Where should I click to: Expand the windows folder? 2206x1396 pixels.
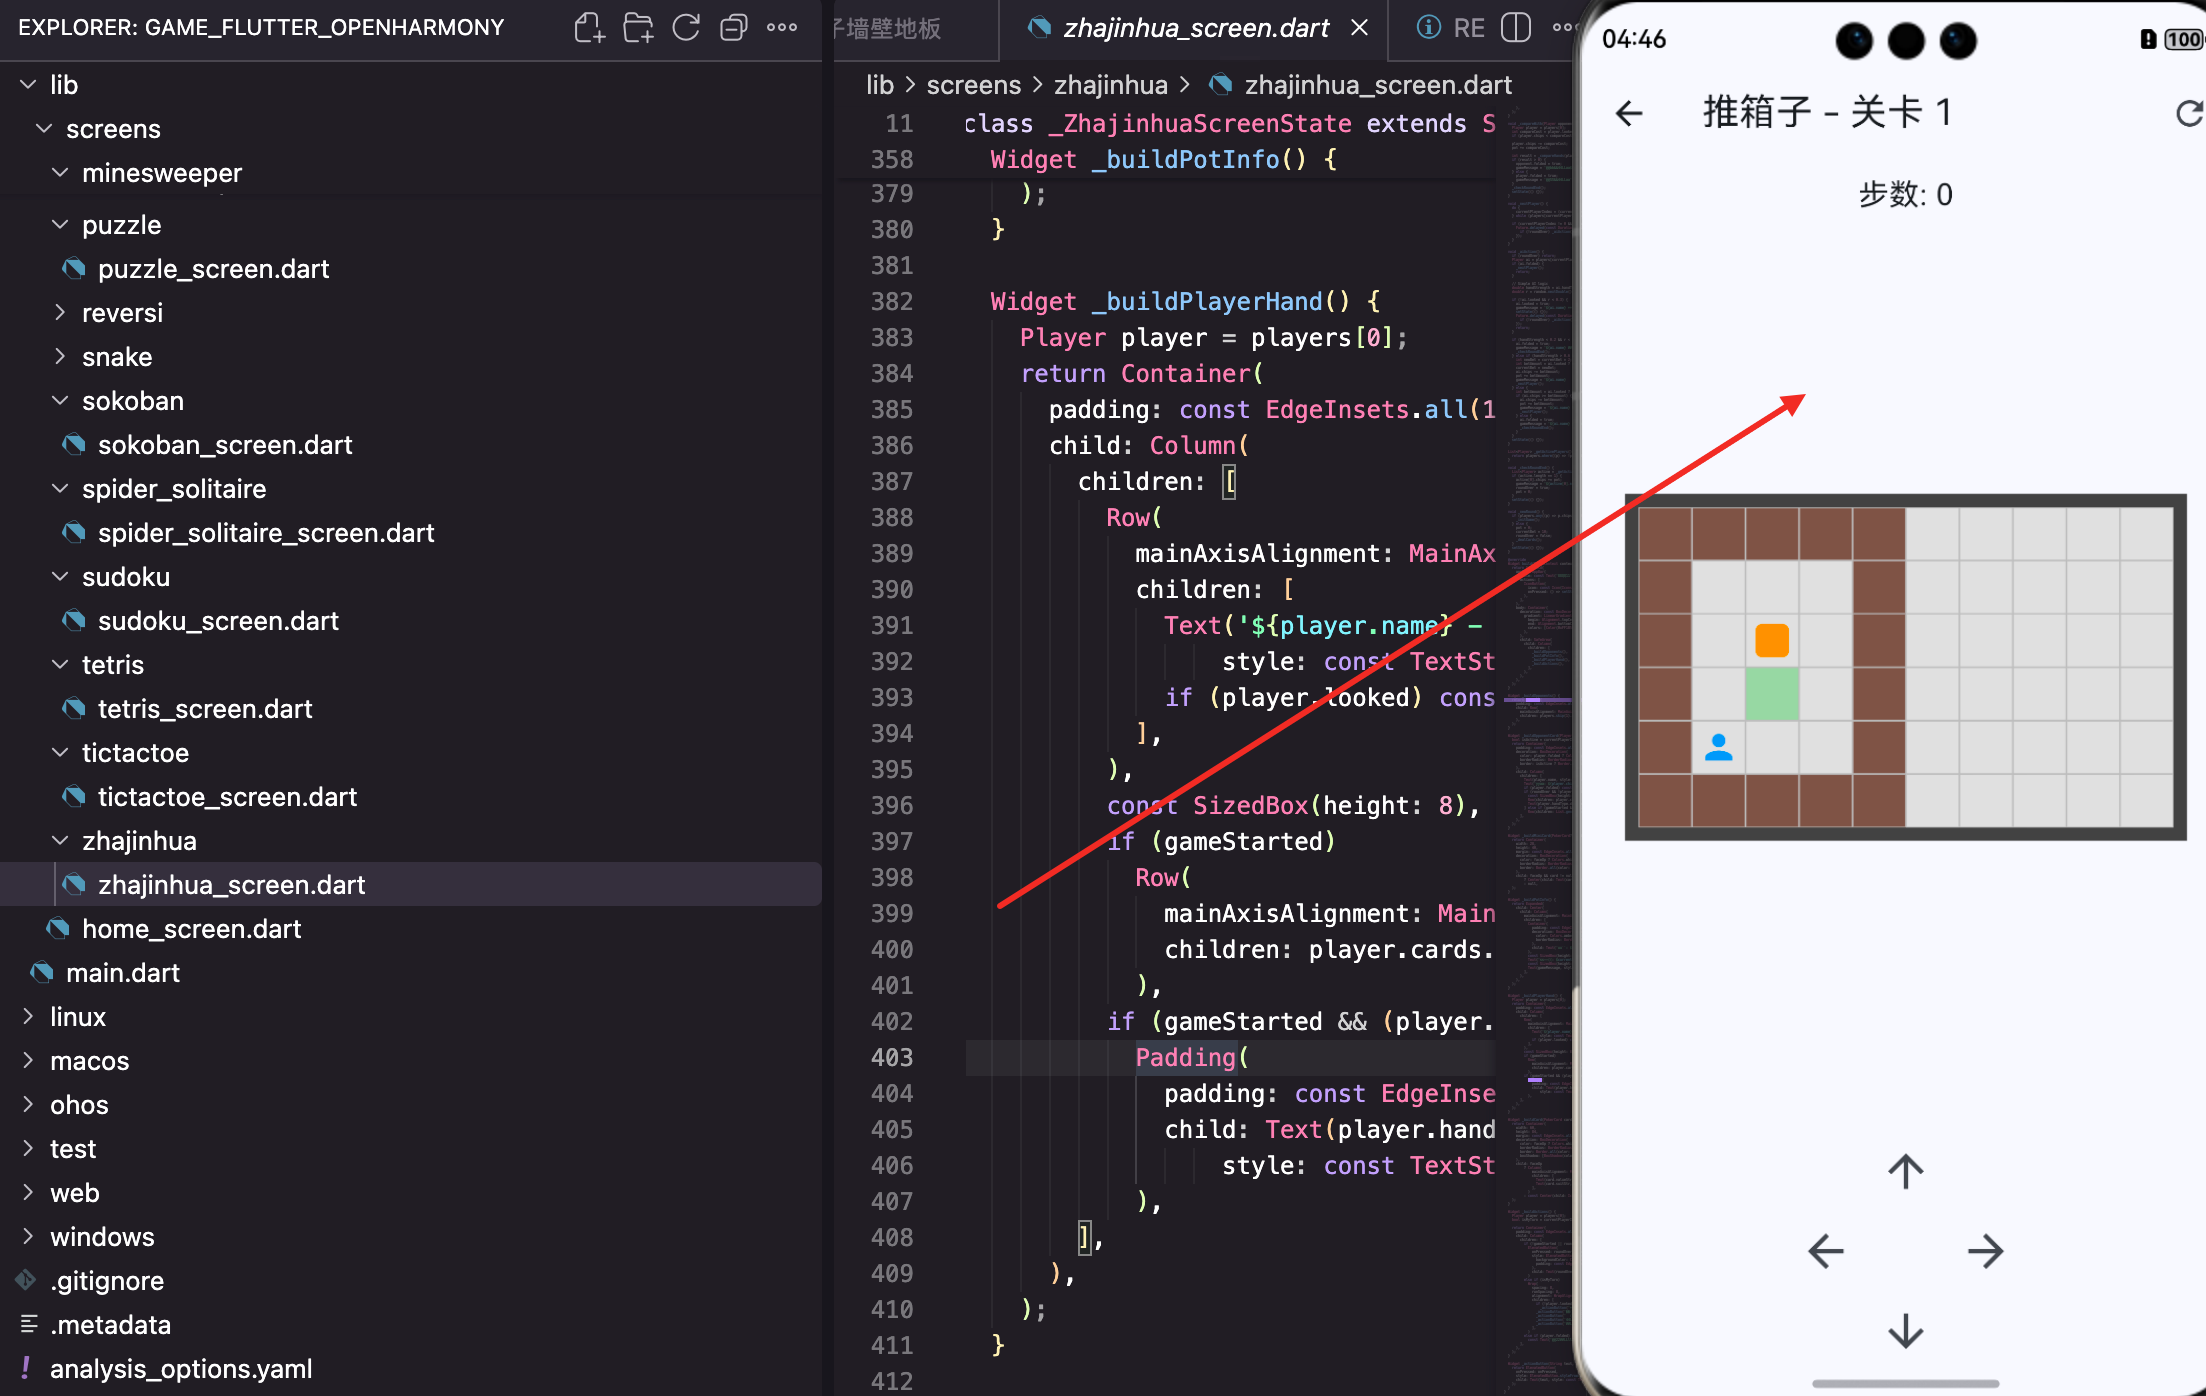tap(28, 1236)
